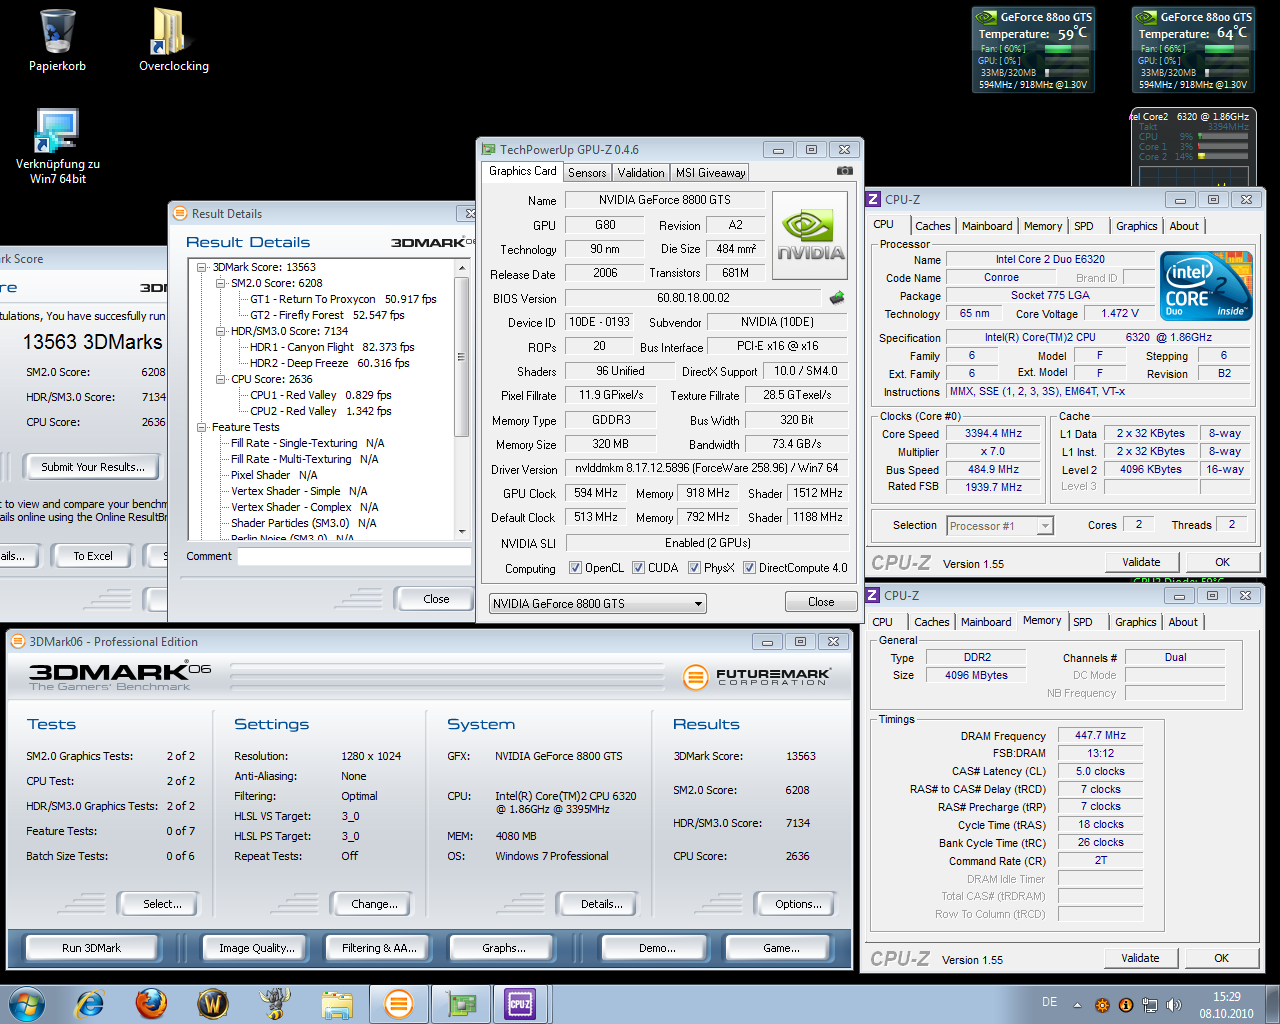Click the volume speaker tray icon
The image size is (1280, 1024).
tap(1173, 1005)
